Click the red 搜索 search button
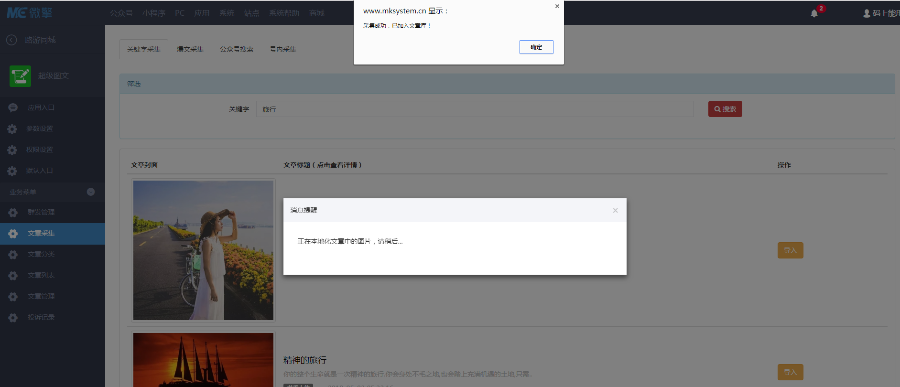This screenshot has width=900, height=387. tap(725, 109)
